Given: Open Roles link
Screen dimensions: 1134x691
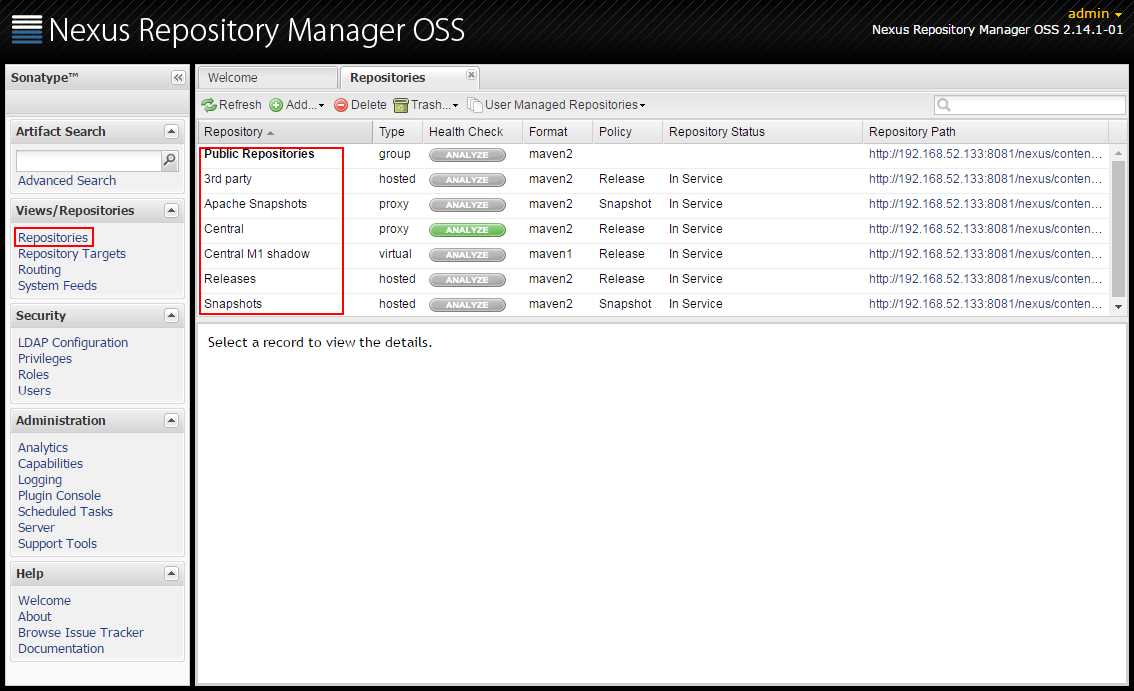Looking at the screenshot, I should 33,375.
